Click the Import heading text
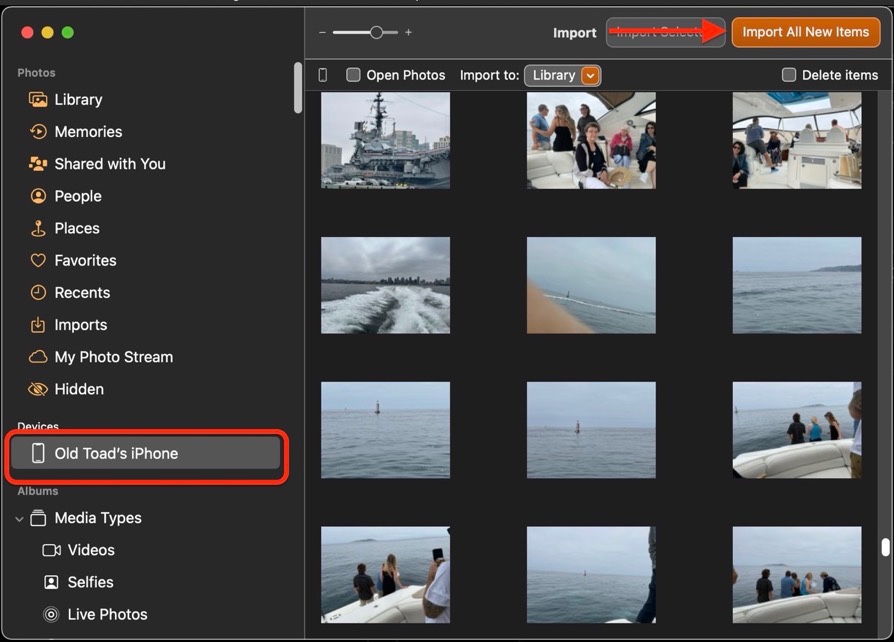 575,33
